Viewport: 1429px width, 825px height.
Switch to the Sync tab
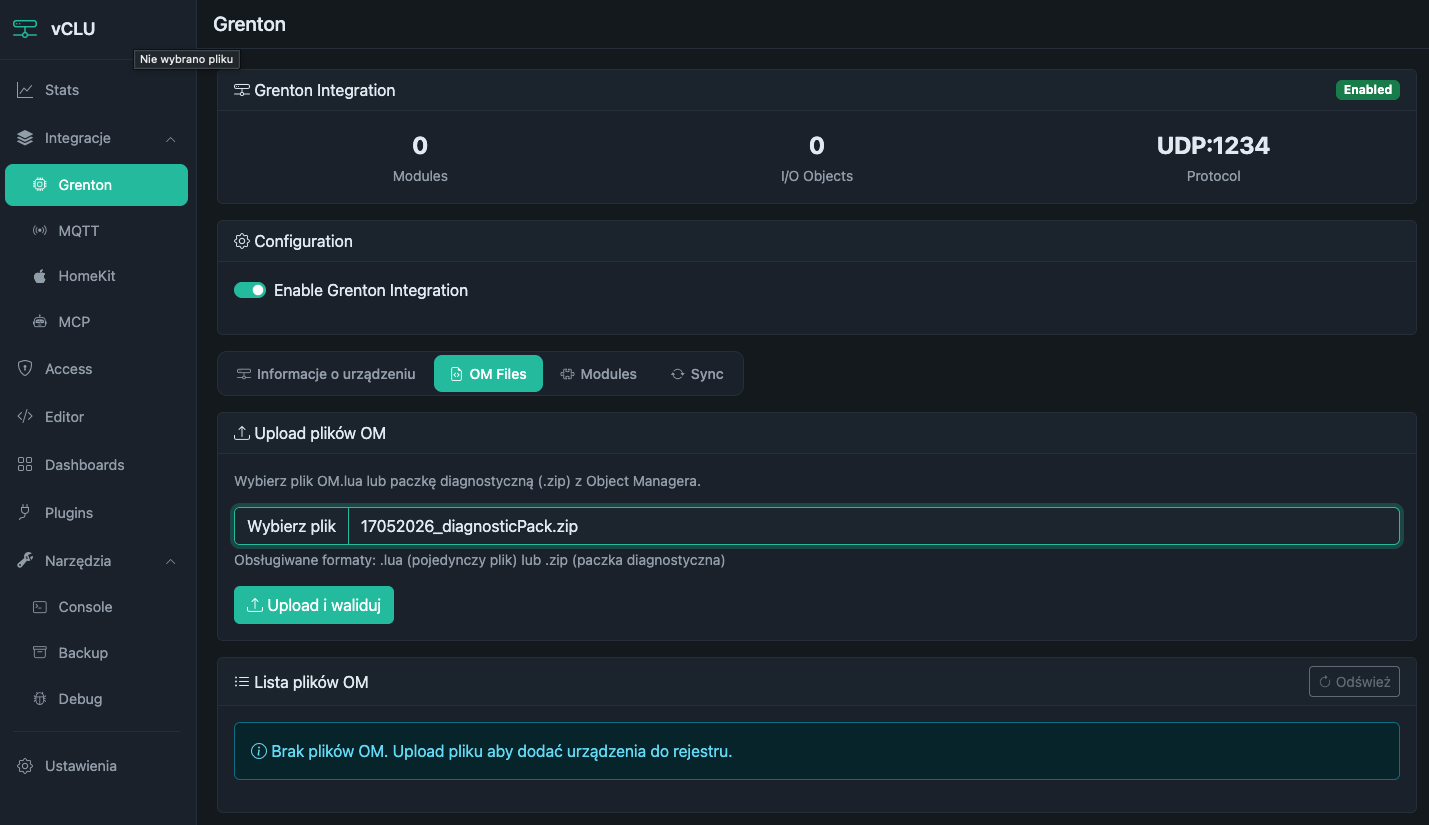(x=697, y=374)
